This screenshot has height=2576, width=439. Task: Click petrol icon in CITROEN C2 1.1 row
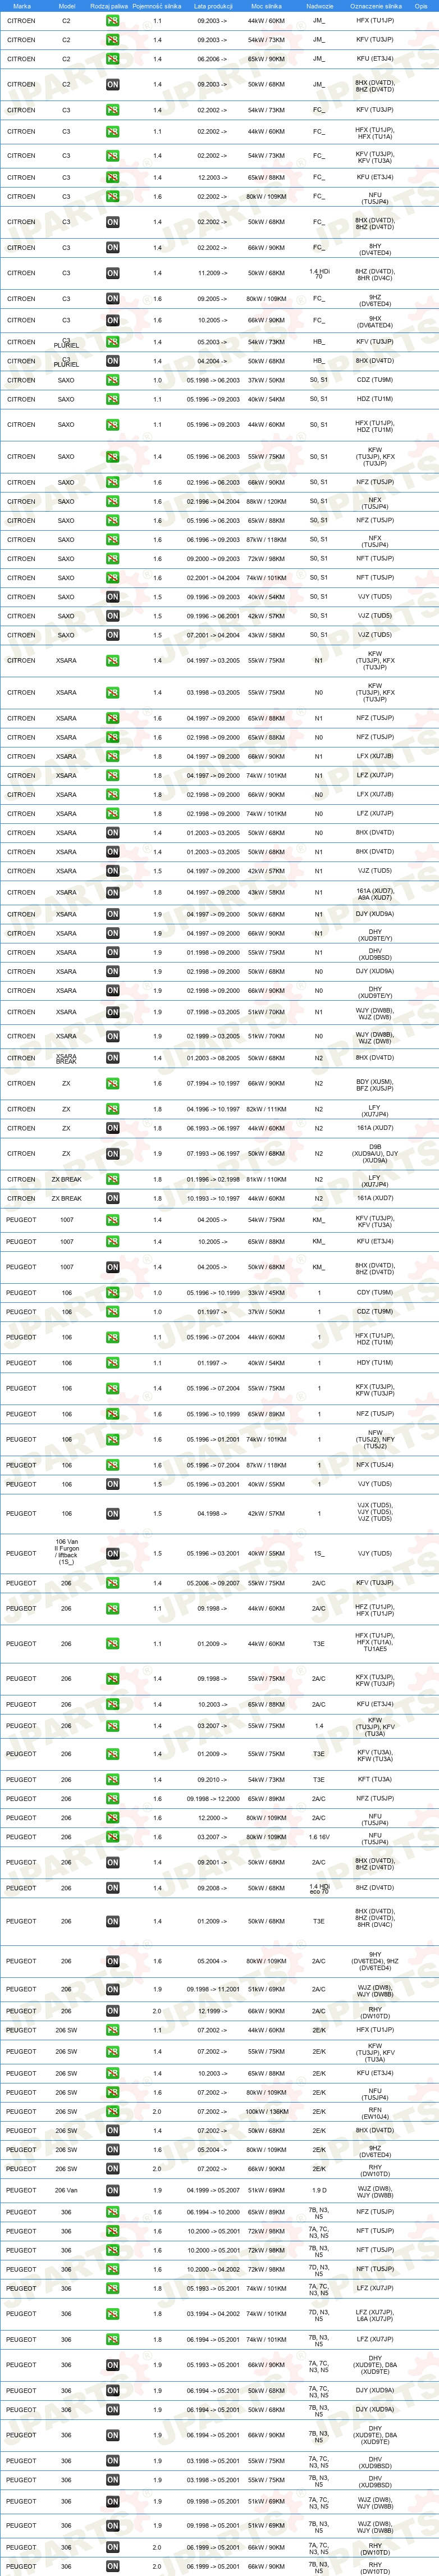112,21
